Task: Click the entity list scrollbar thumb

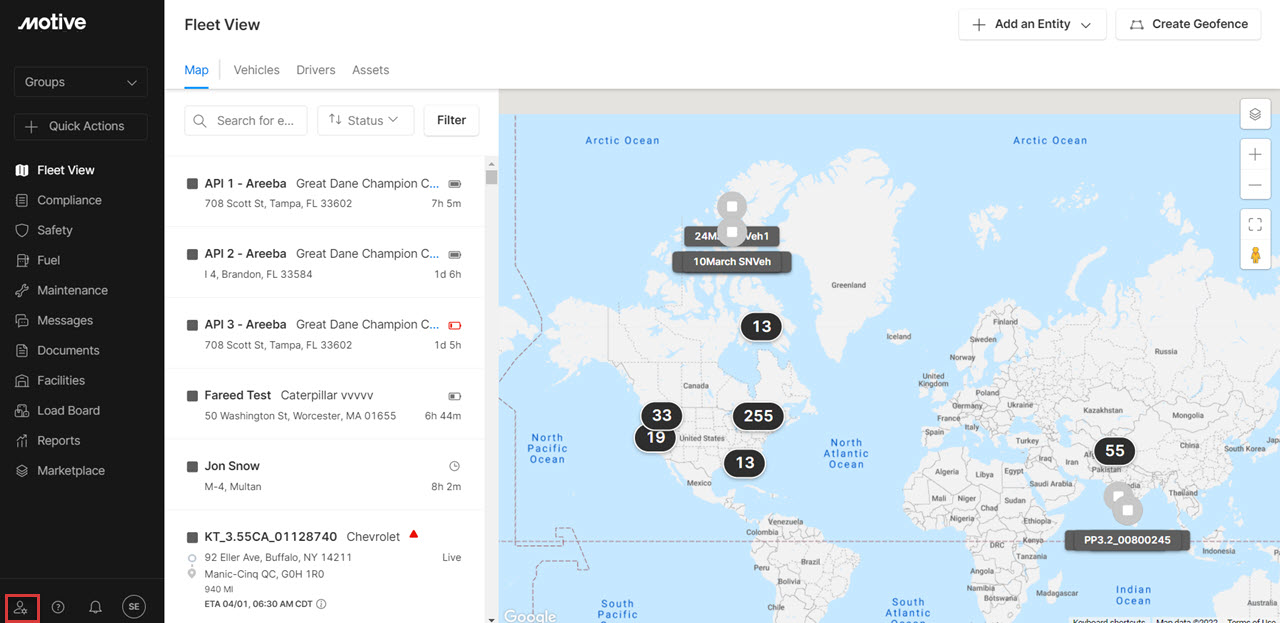Action: 491,177
